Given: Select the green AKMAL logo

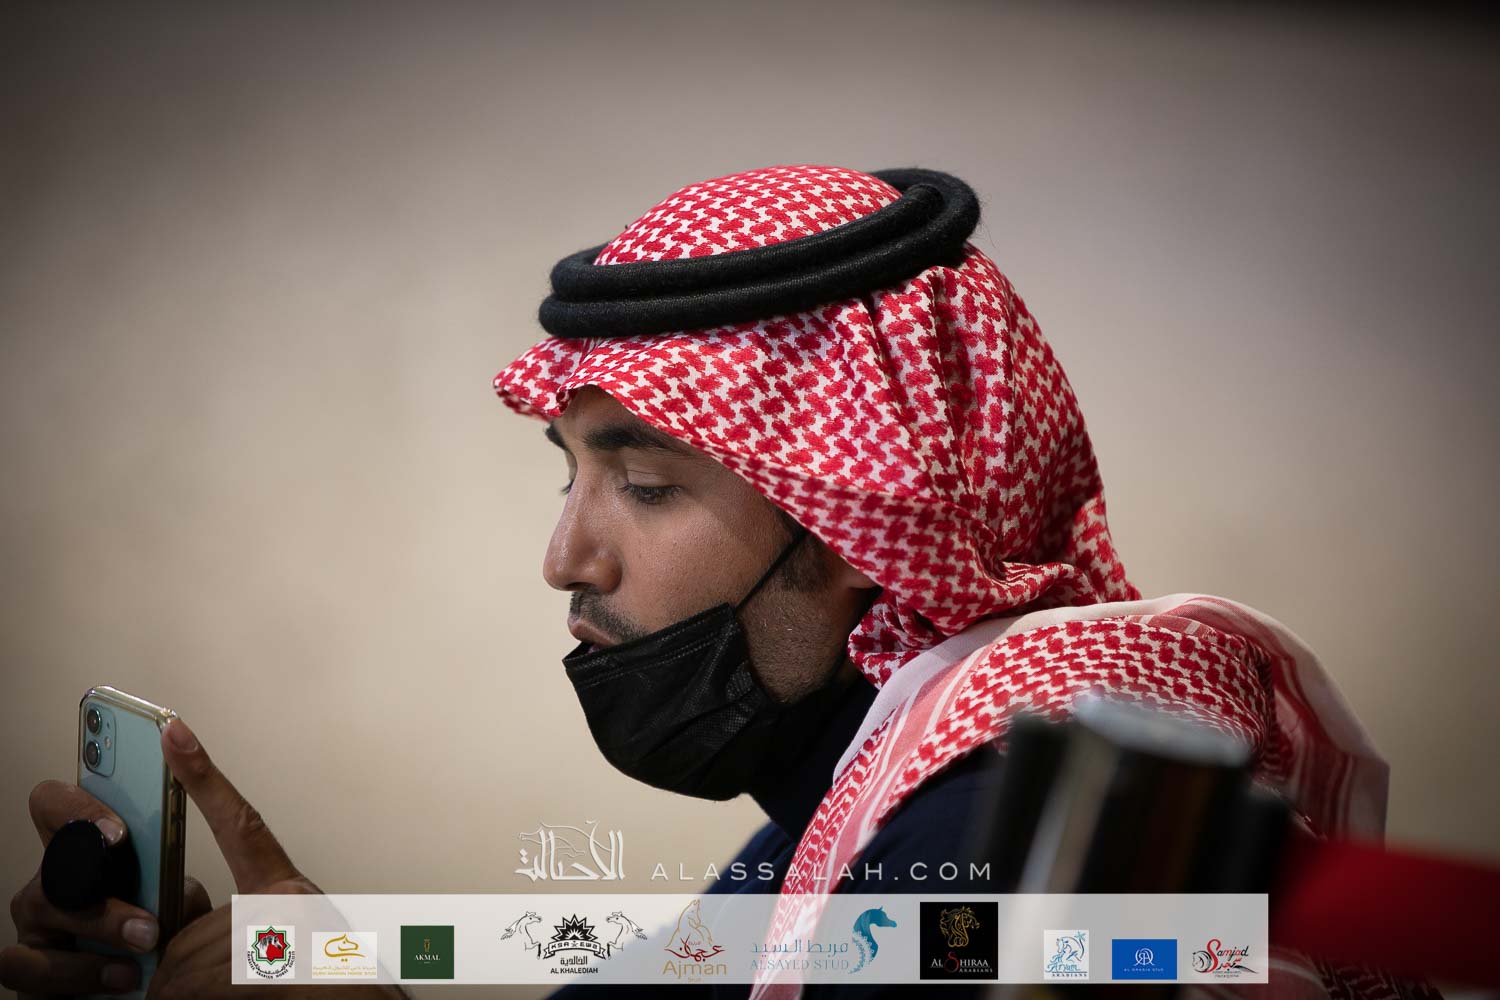Looking at the screenshot, I should 427,952.
